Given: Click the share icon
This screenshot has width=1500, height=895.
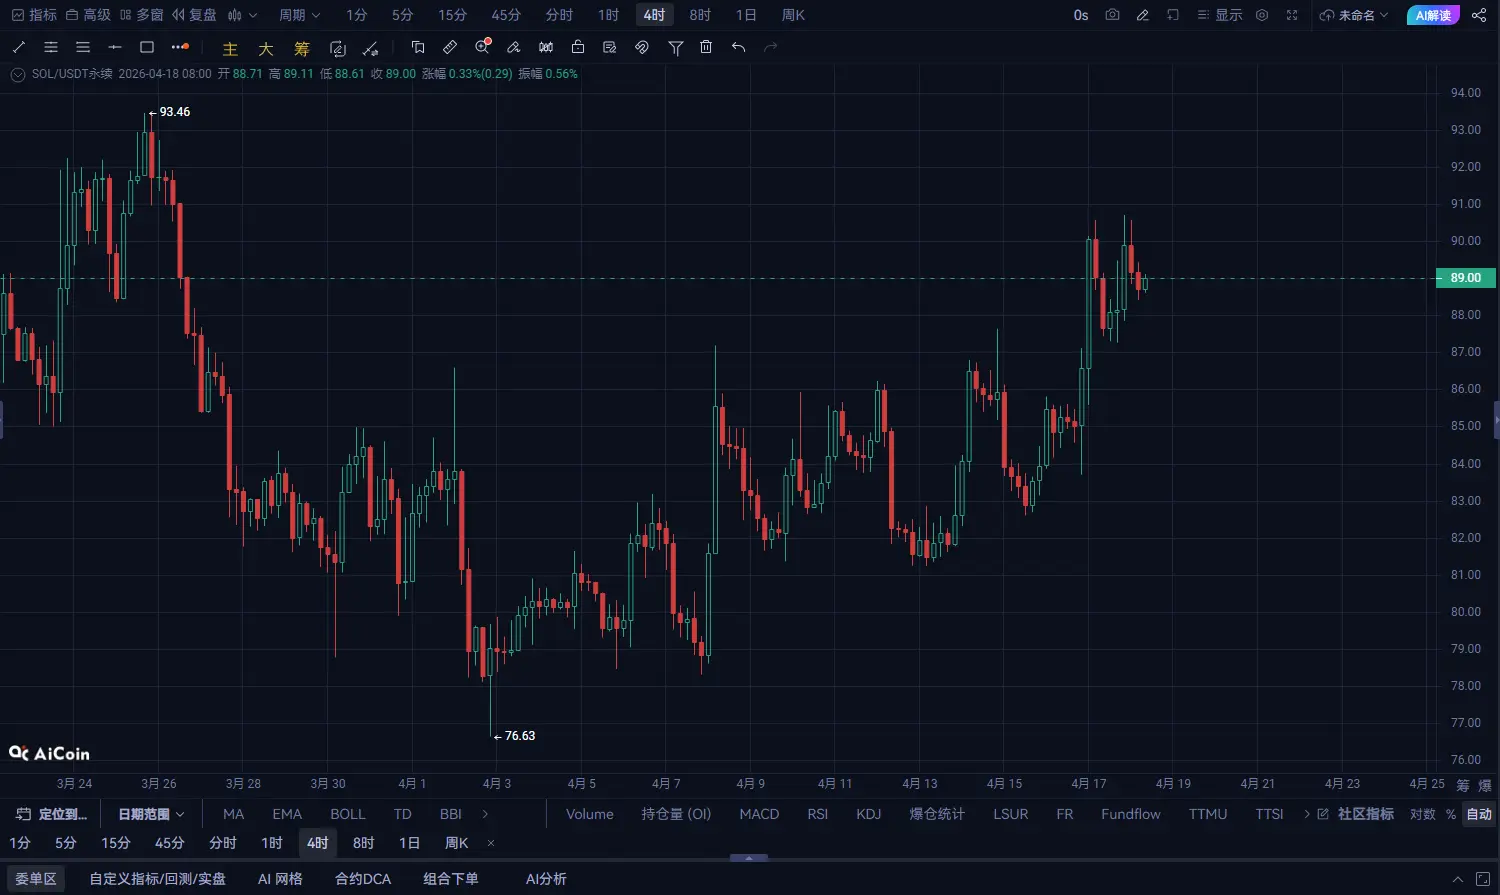Looking at the screenshot, I should pyautogui.click(x=1479, y=15).
